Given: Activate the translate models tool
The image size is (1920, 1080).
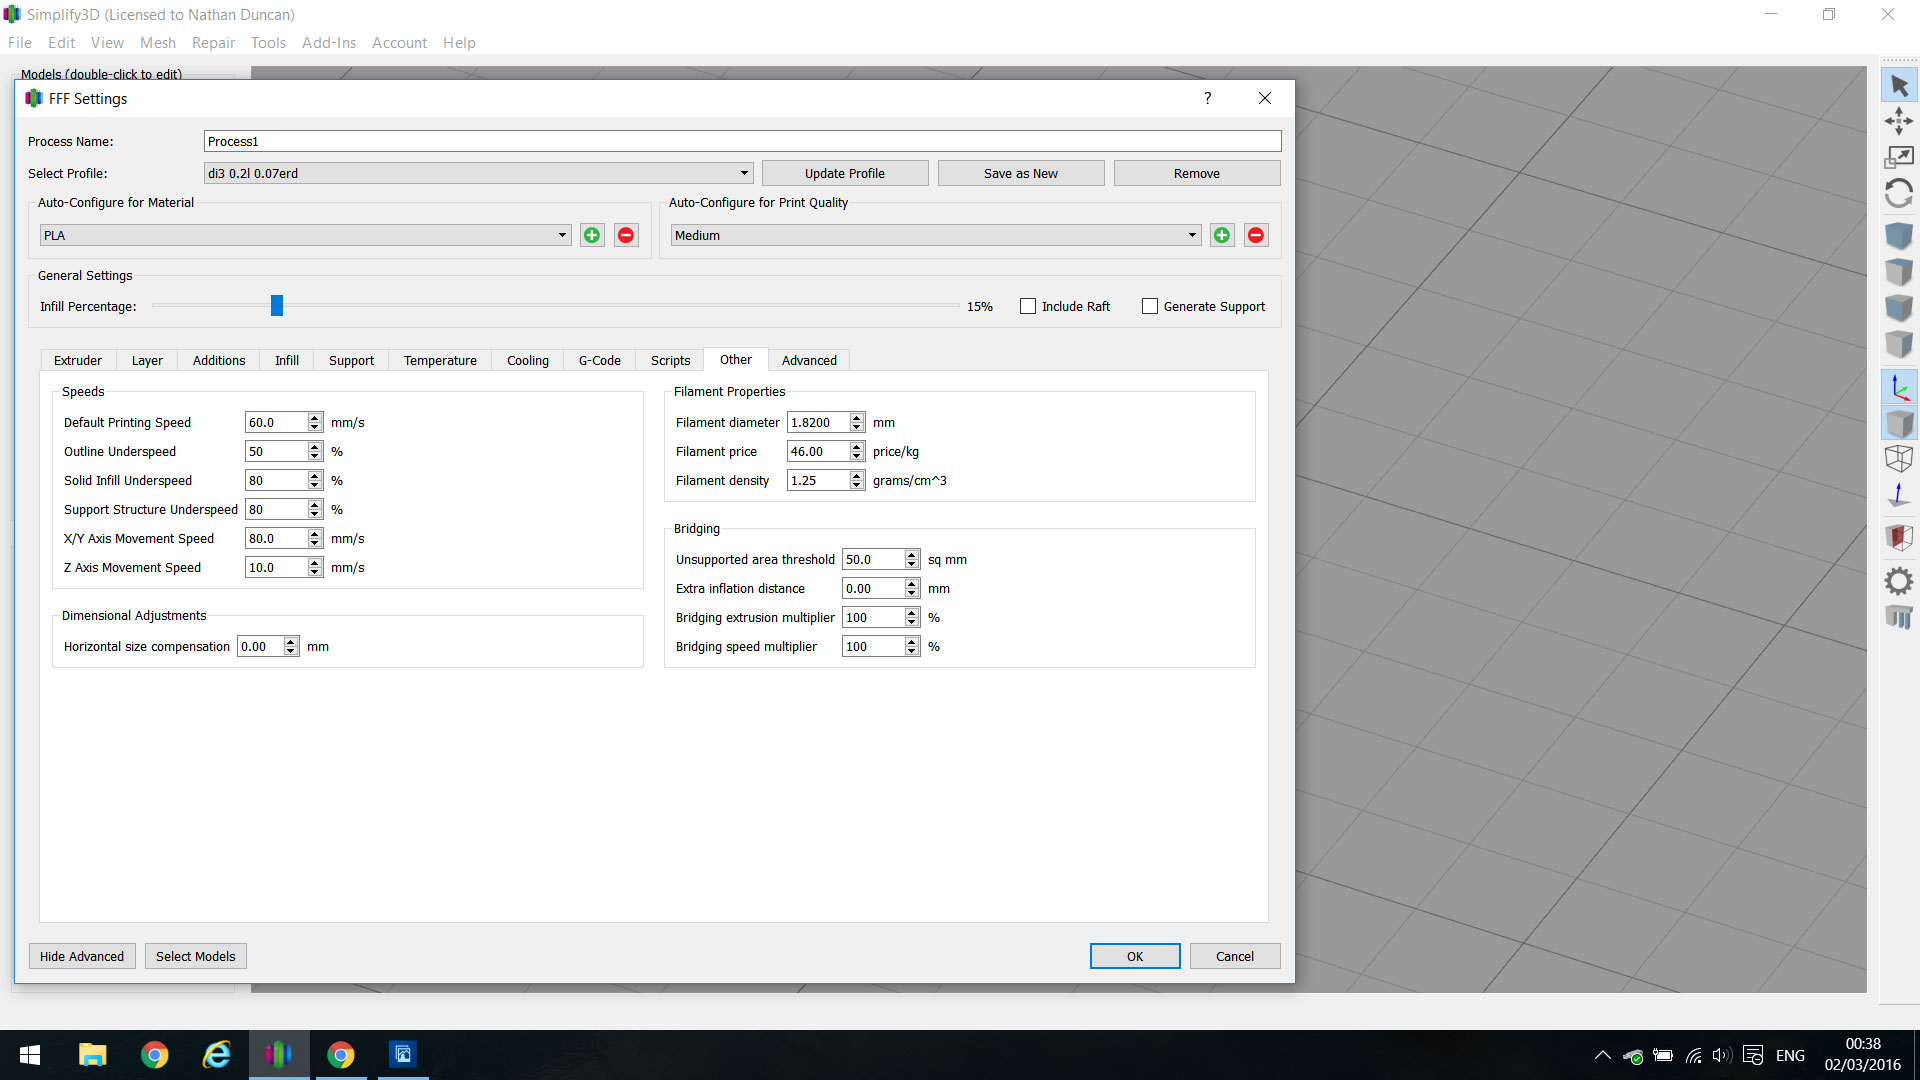Looking at the screenshot, I should pos(1899,122).
